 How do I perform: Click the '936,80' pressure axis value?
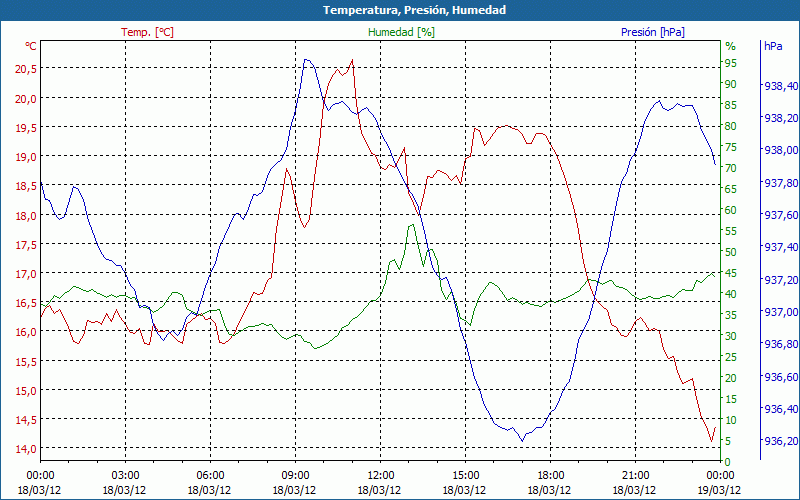click(x=781, y=344)
